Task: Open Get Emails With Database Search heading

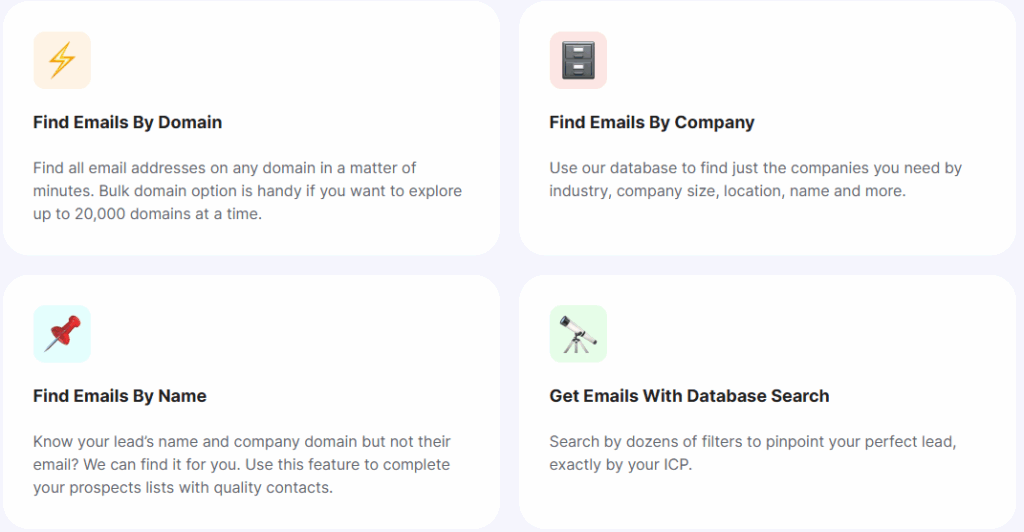Action: point(689,396)
